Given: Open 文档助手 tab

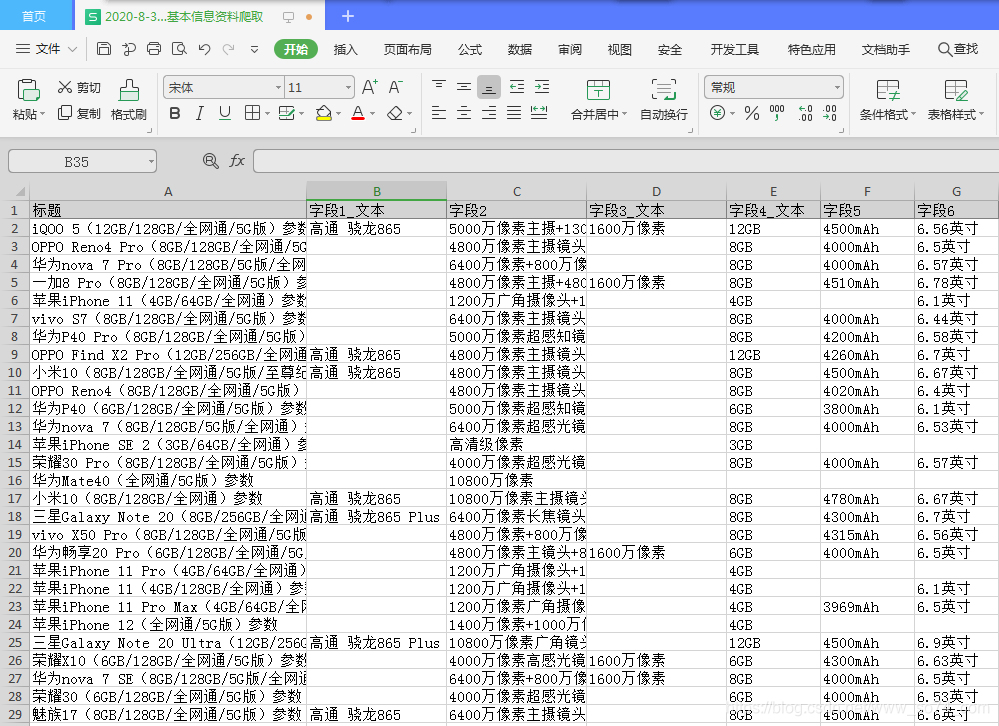Looking at the screenshot, I should pyautogui.click(x=886, y=49).
